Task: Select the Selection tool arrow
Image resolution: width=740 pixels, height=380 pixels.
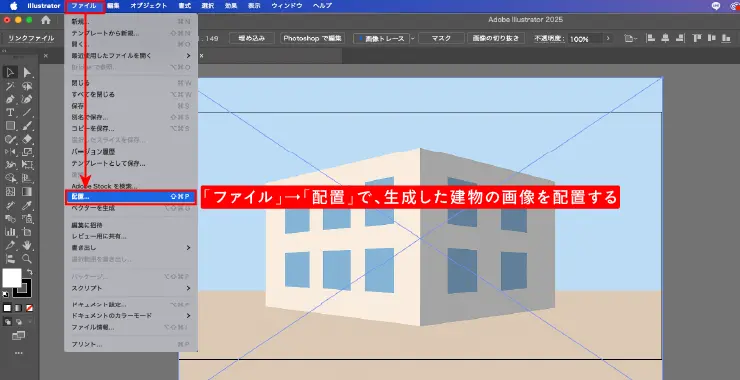Action: 10,72
